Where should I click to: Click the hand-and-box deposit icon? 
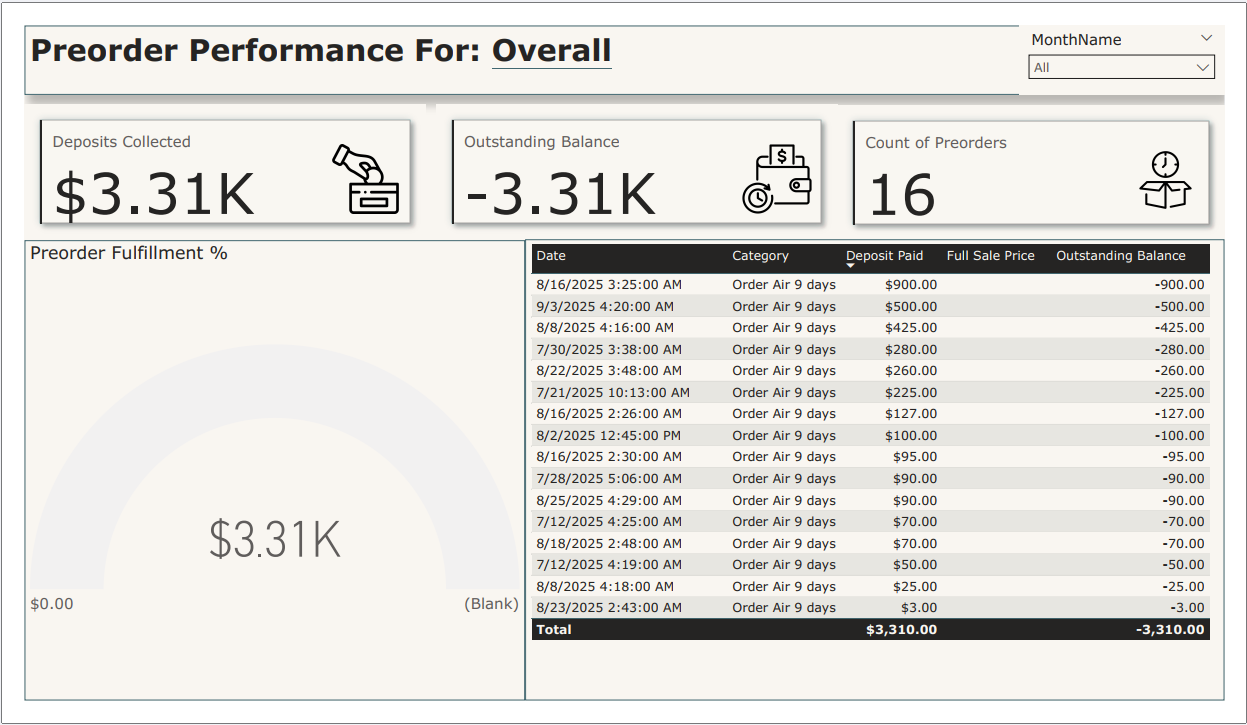point(366,179)
